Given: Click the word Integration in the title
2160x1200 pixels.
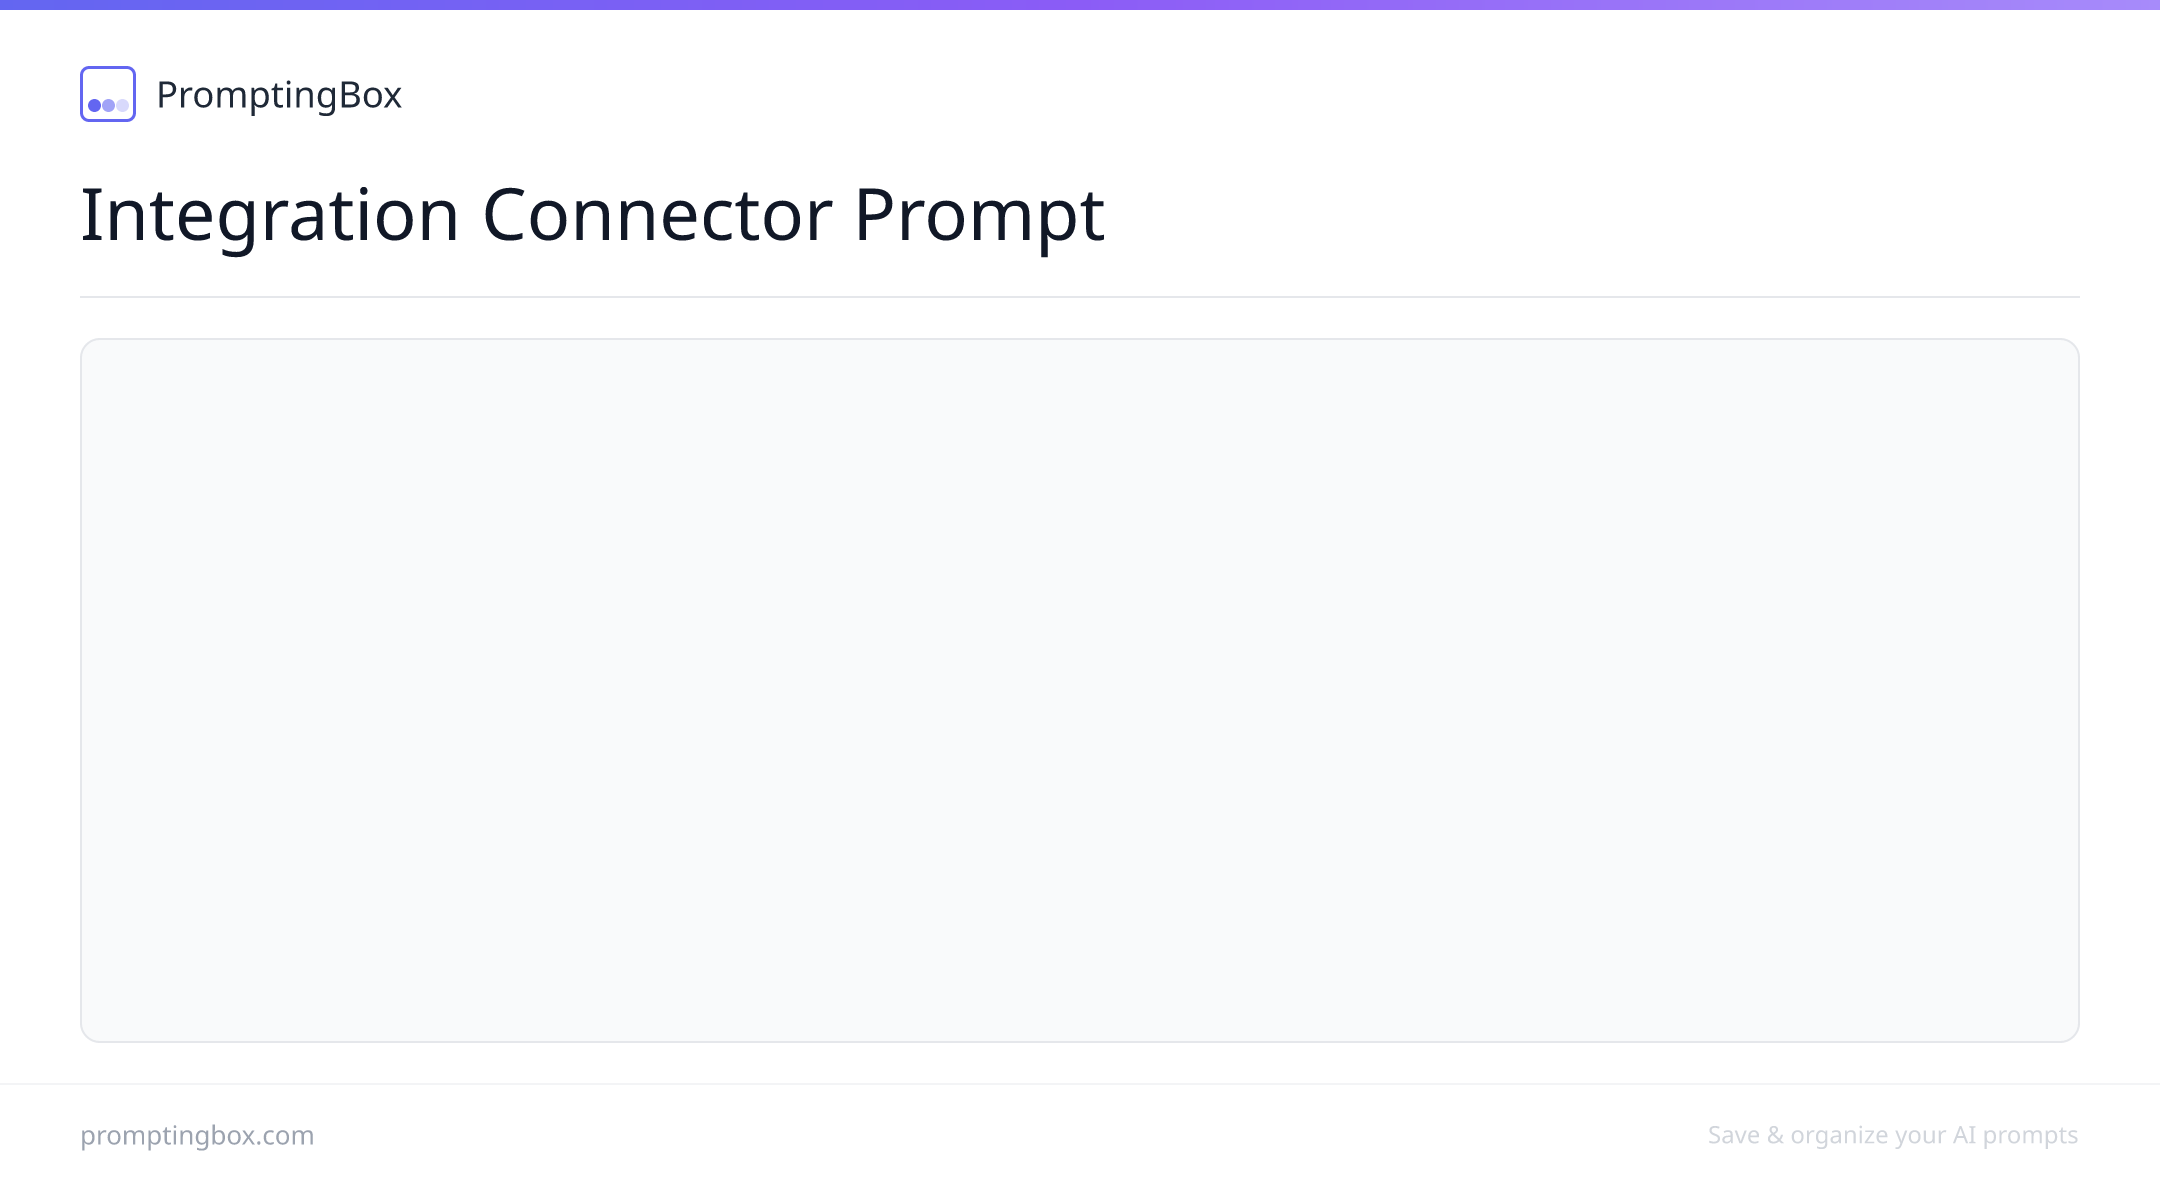Looking at the screenshot, I should (270, 215).
